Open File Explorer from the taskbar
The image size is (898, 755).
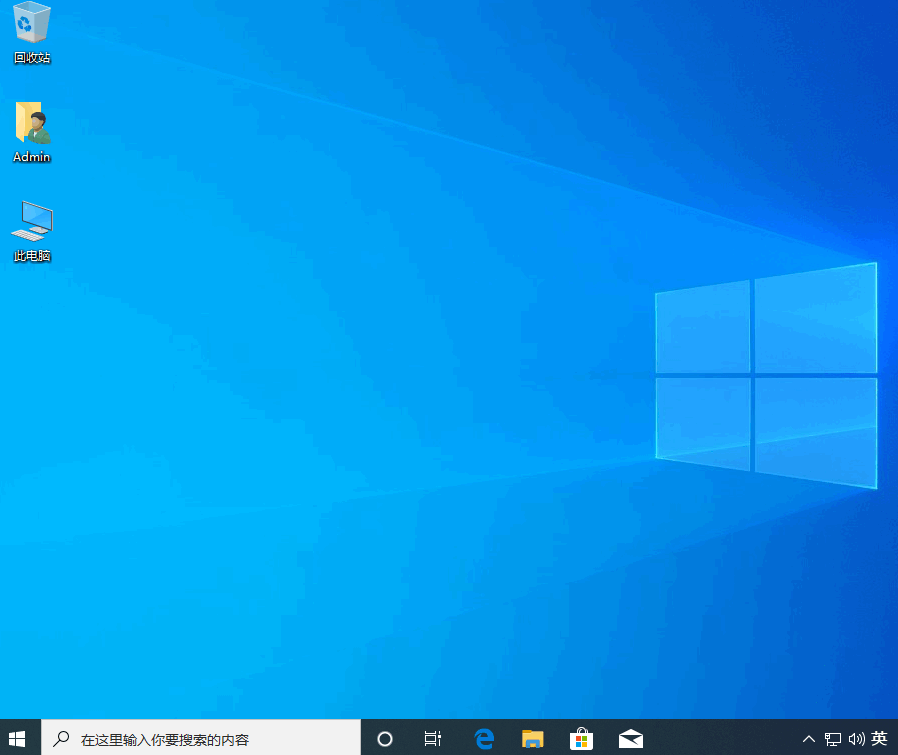[533, 739]
